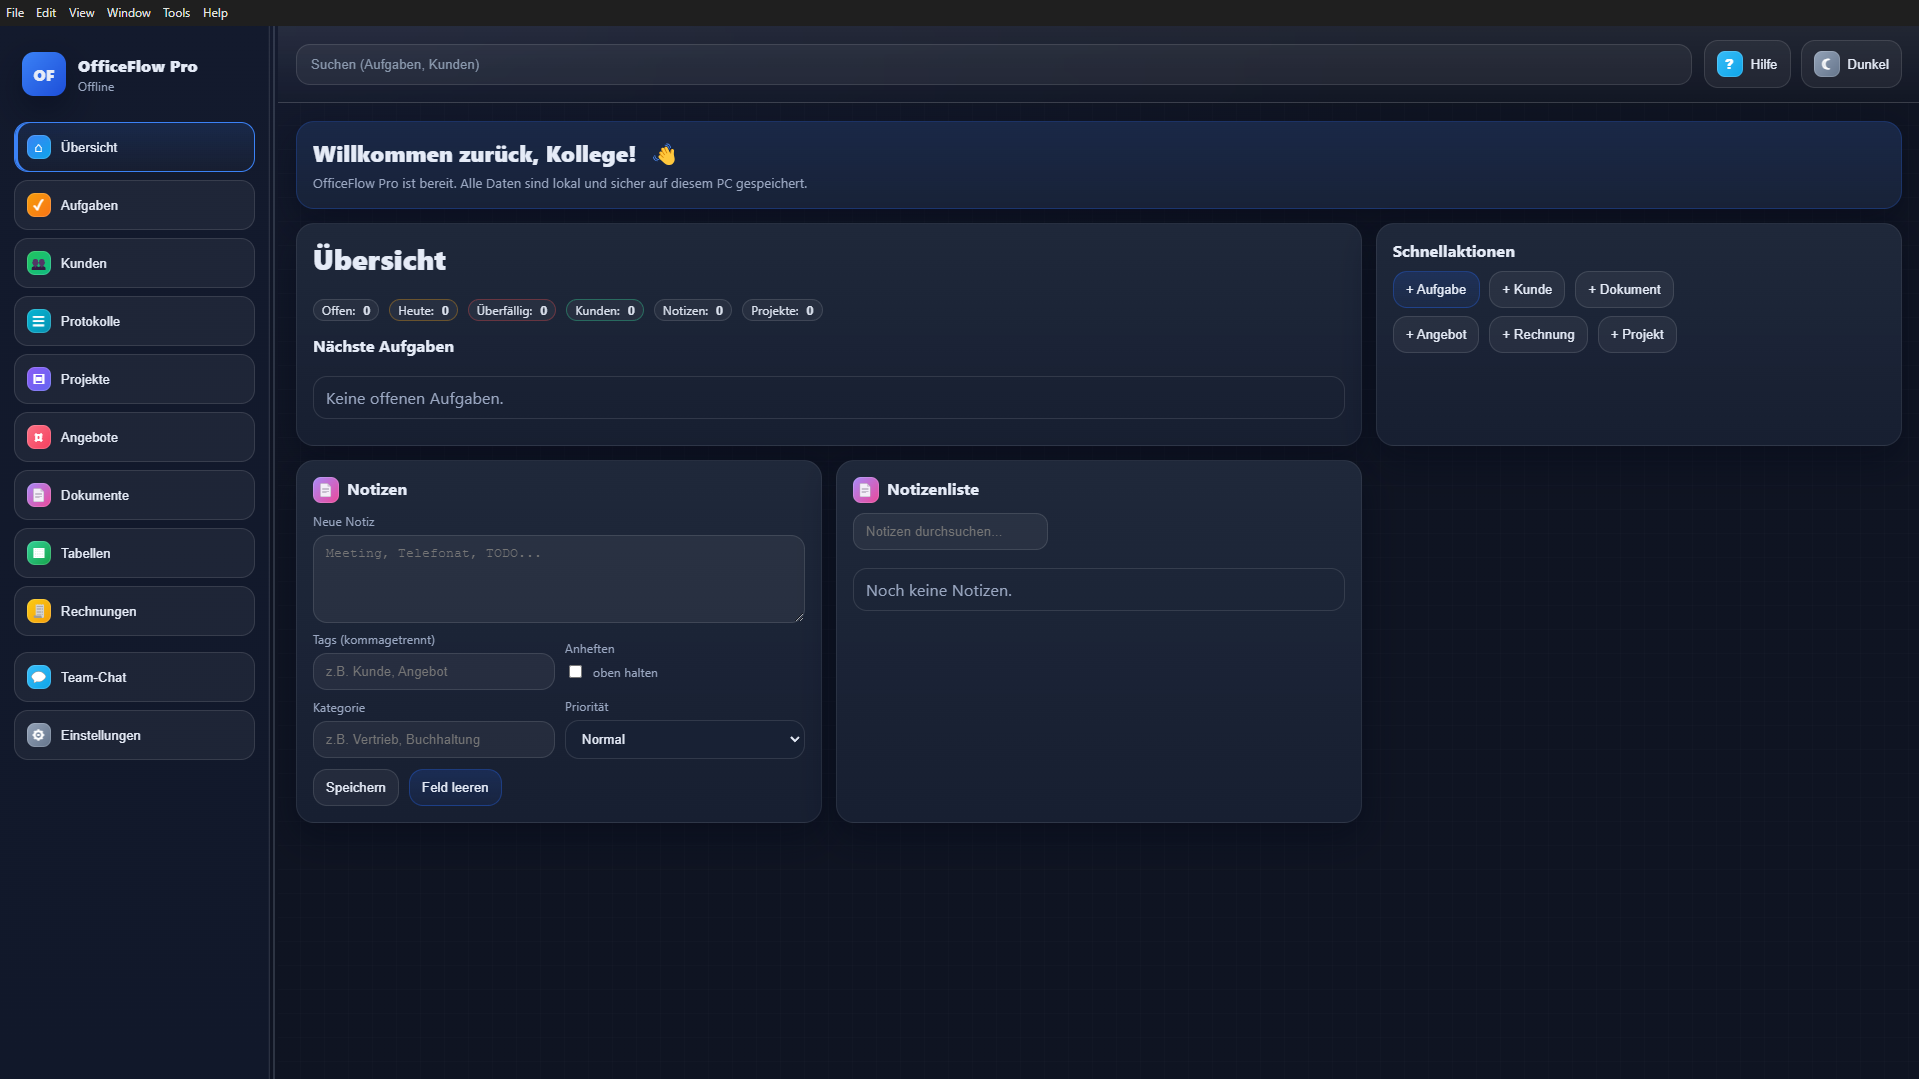Click the Notizen panel header icon
The height and width of the screenshot is (1079, 1919).
(326, 490)
